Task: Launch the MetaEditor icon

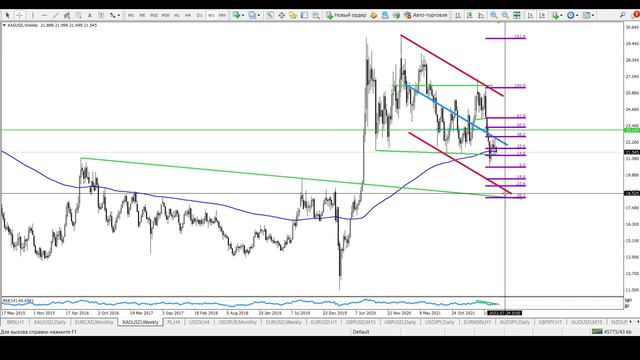Action: (x=373, y=15)
